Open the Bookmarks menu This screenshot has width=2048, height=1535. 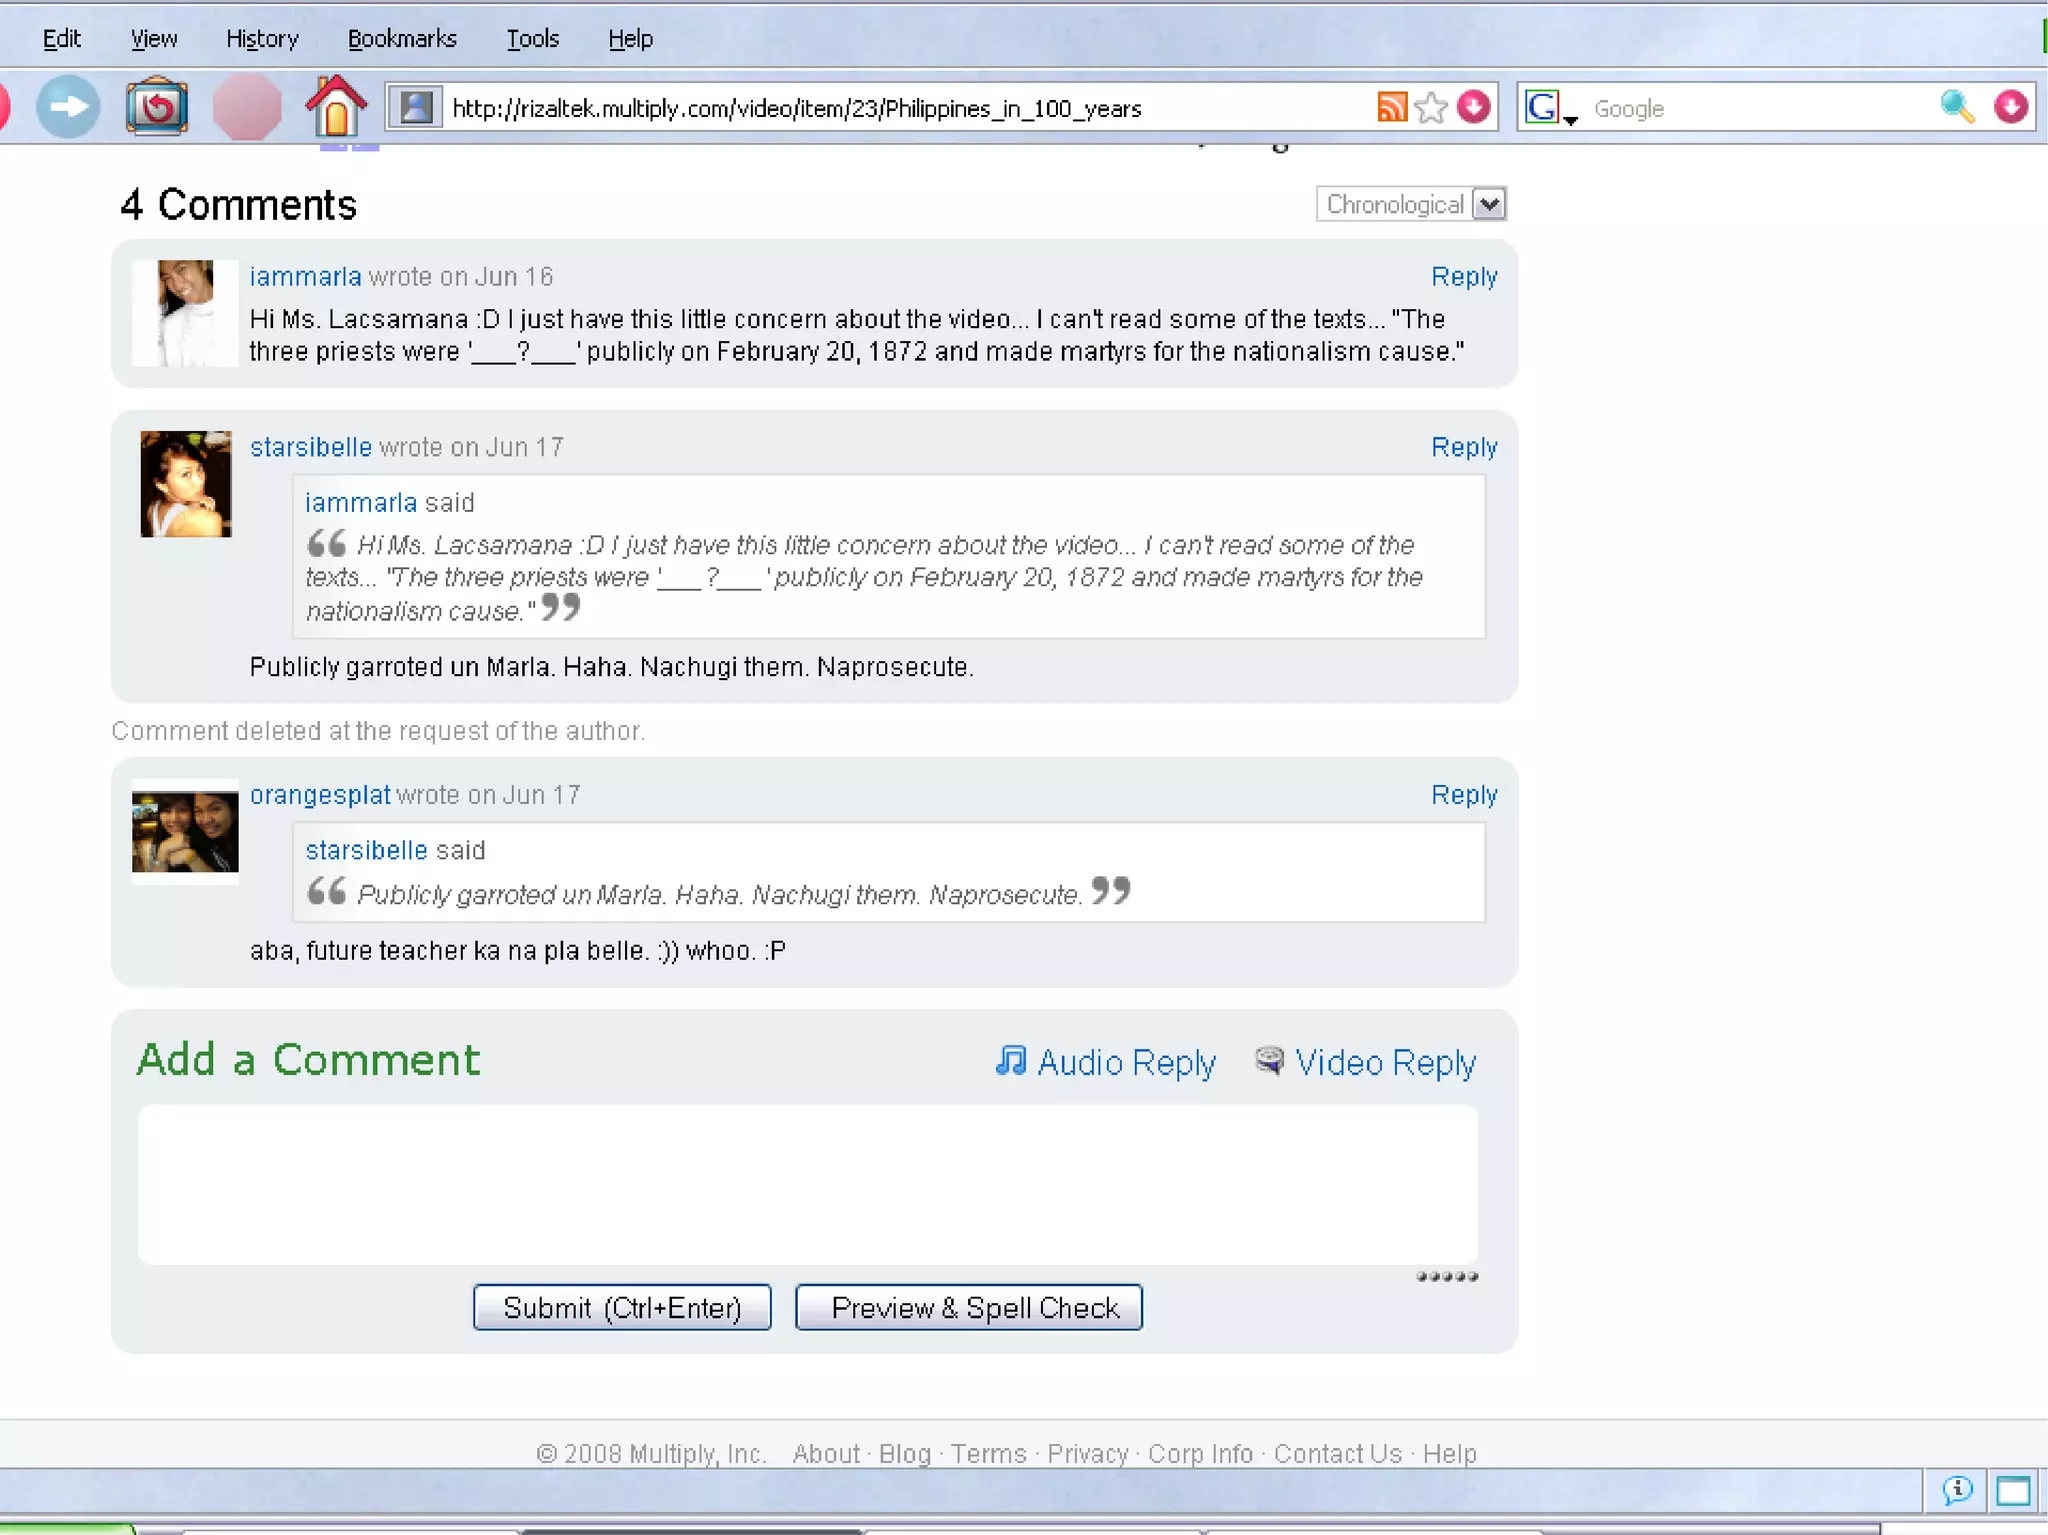402,39
